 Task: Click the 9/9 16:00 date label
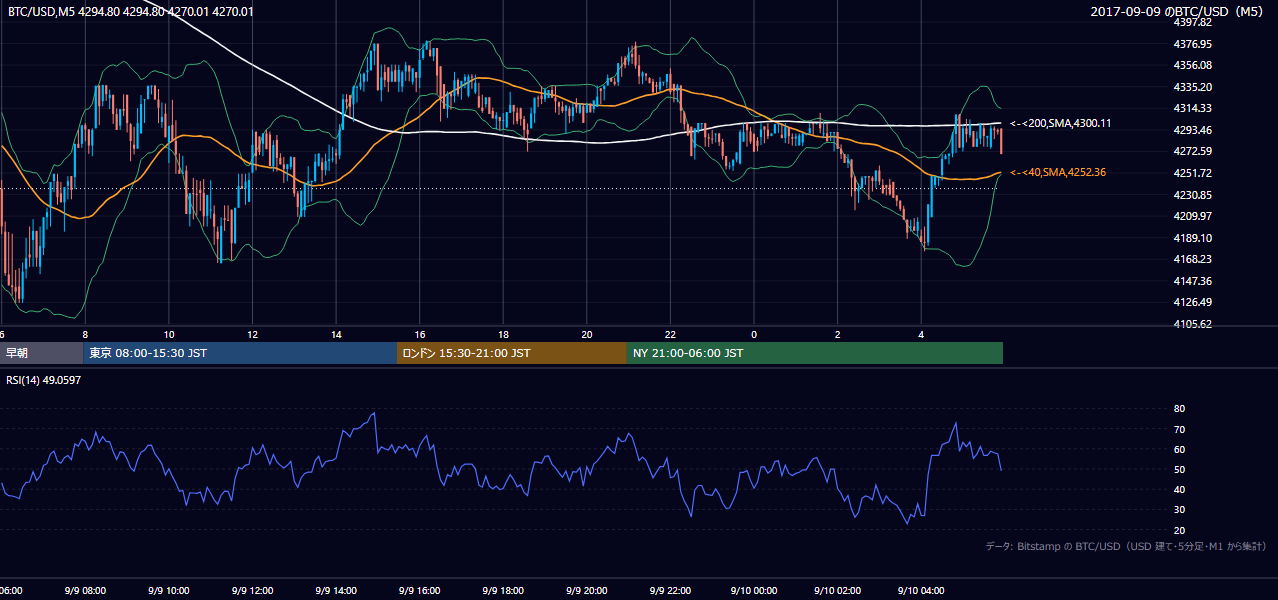pos(420,591)
